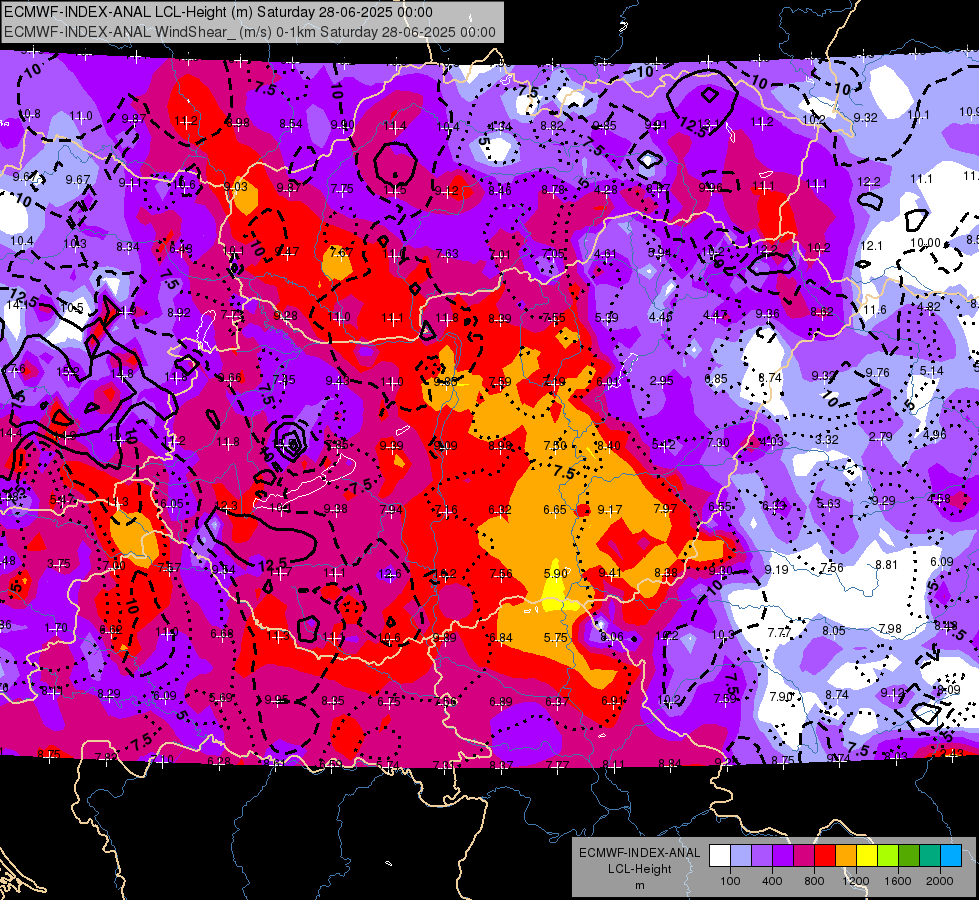Click the orange legend swatch
979x900 pixels.
[x=846, y=856]
